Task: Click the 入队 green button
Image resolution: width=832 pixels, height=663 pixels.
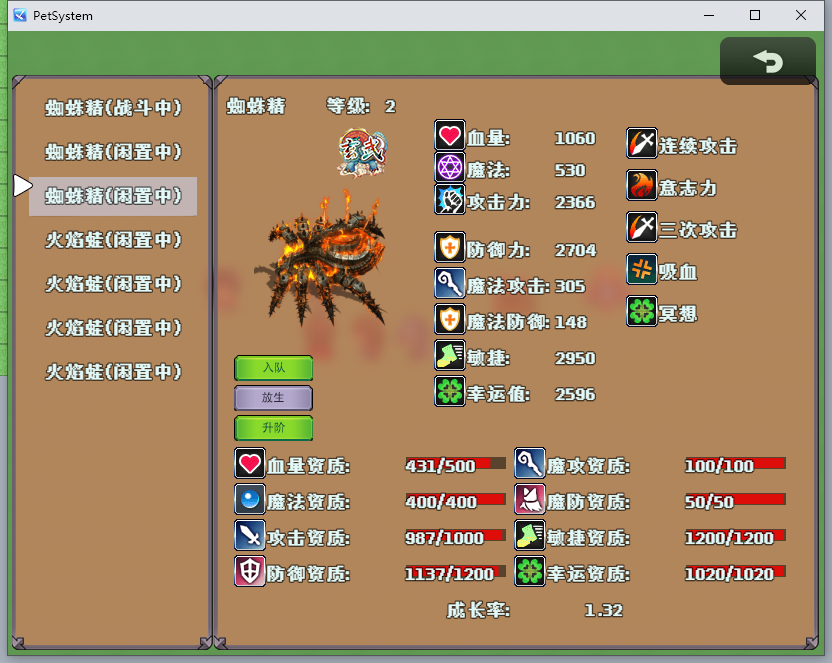Action: pyautogui.click(x=273, y=368)
